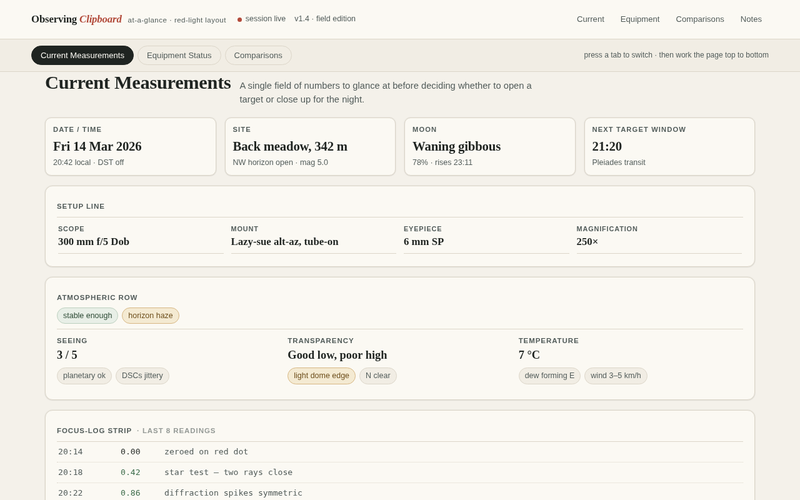Click the 20:14 zeroed on red dot row
Image resolution: width=800 pixels, height=500 pixels.
[400, 452]
